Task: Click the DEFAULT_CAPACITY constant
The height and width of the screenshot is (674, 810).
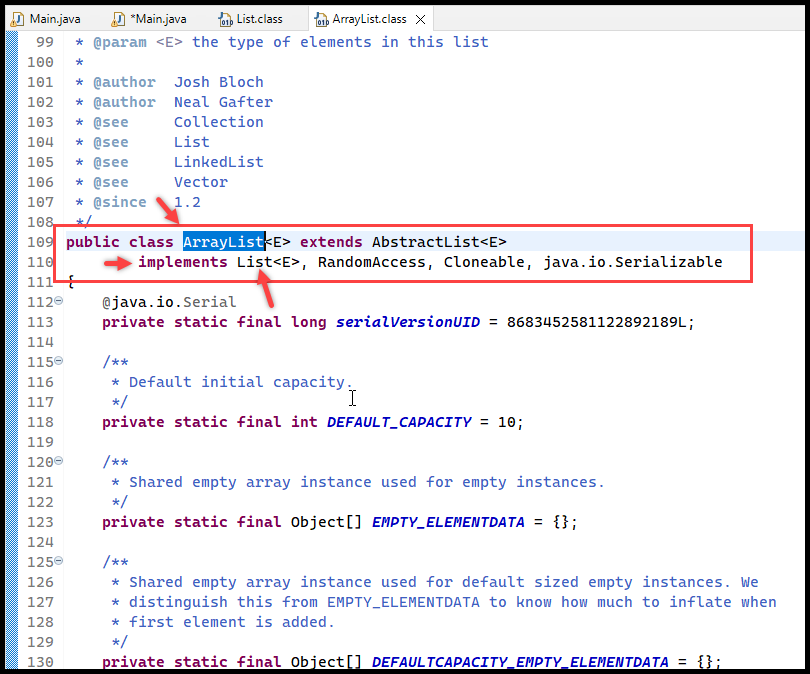Action: (x=399, y=421)
